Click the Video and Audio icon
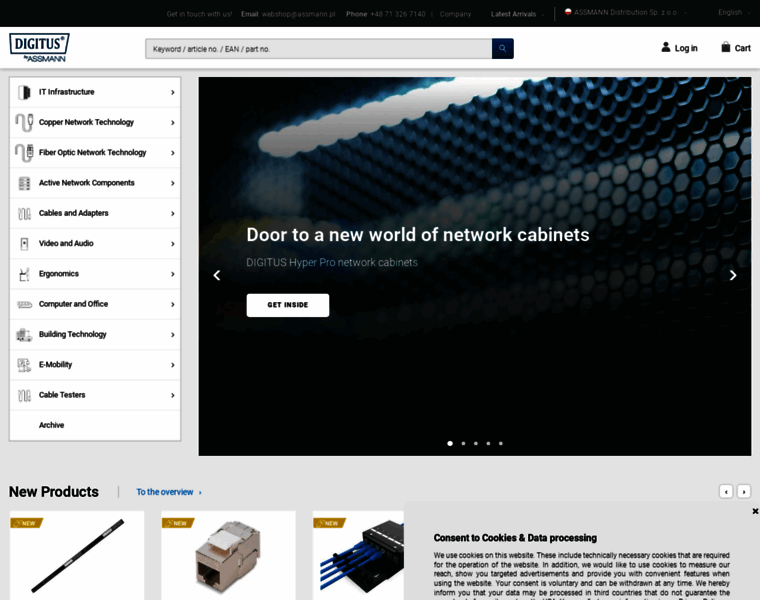Screen dimensions: 760x600 tap(24, 243)
